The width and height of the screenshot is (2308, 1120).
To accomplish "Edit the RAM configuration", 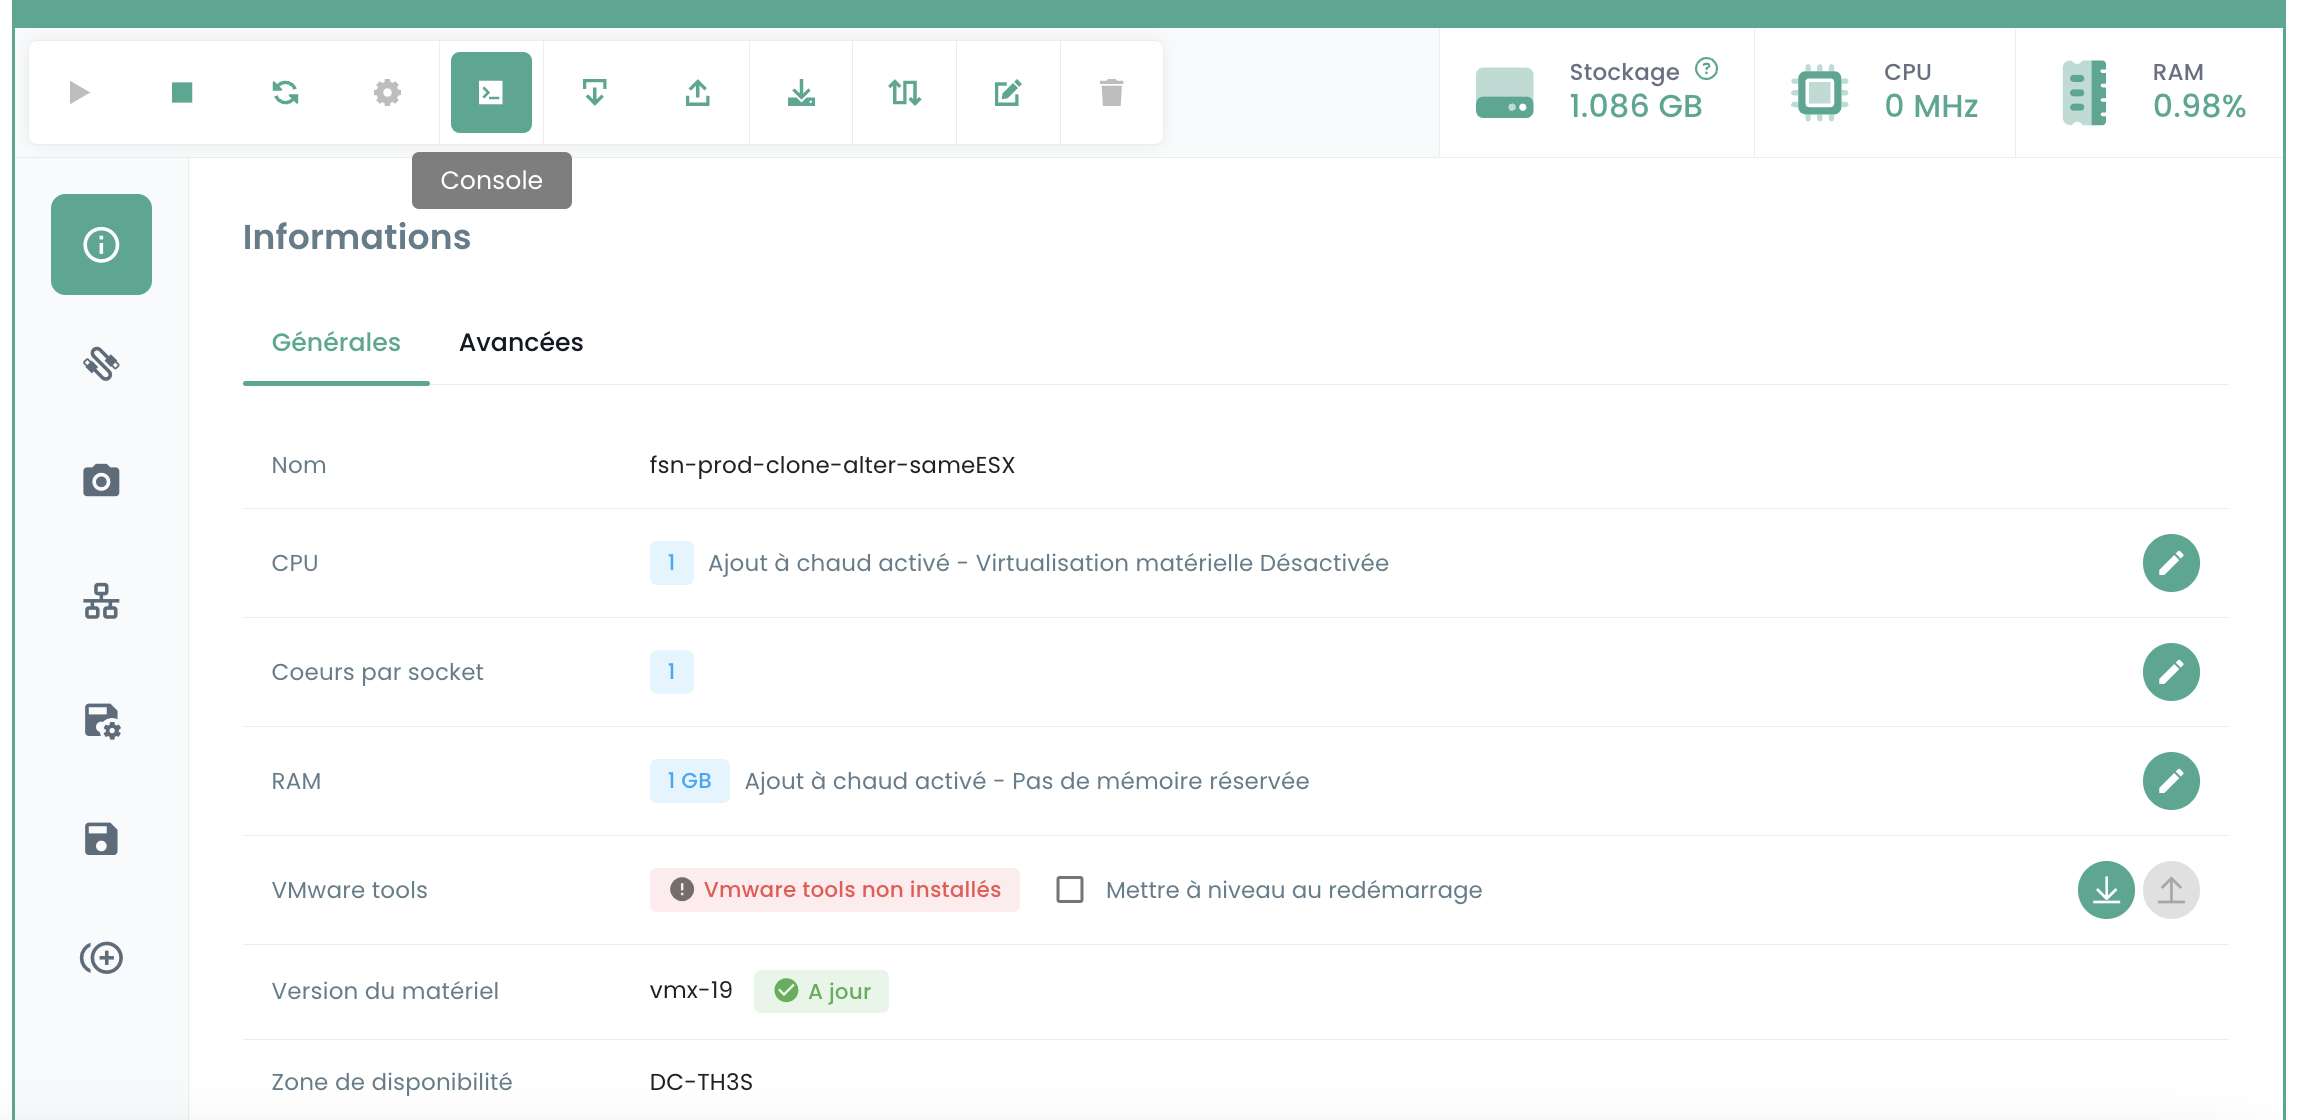I will tap(2170, 781).
